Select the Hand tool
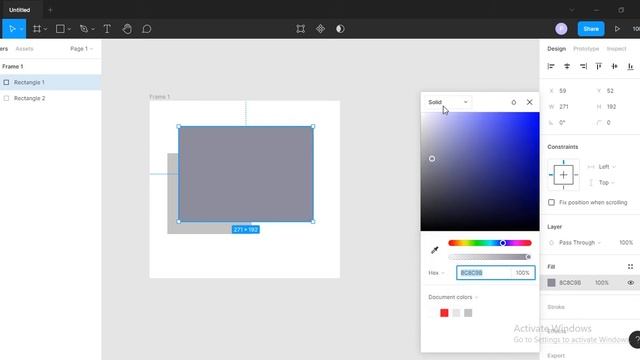Image resolution: width=640 pixels, height=360 pixels. tap(127, 29)
